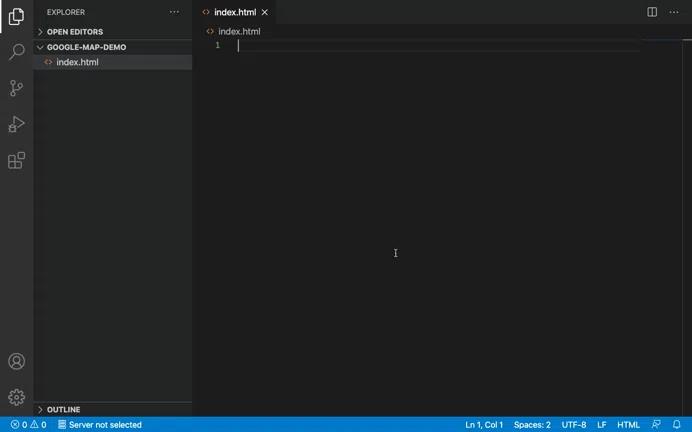Screen dimensions: 692x432
Task: Click the Server not selected status item
Action: coord(100,425)
